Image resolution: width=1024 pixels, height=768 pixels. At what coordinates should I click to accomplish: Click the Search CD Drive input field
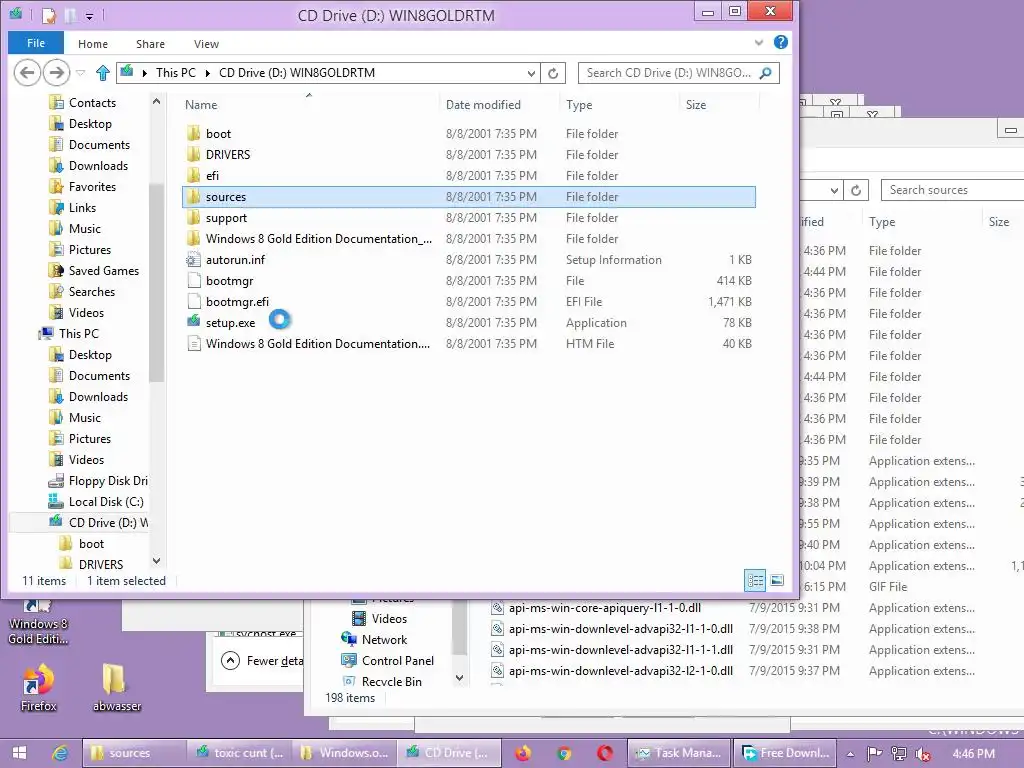pyautogui.click(x=668, y=72)
